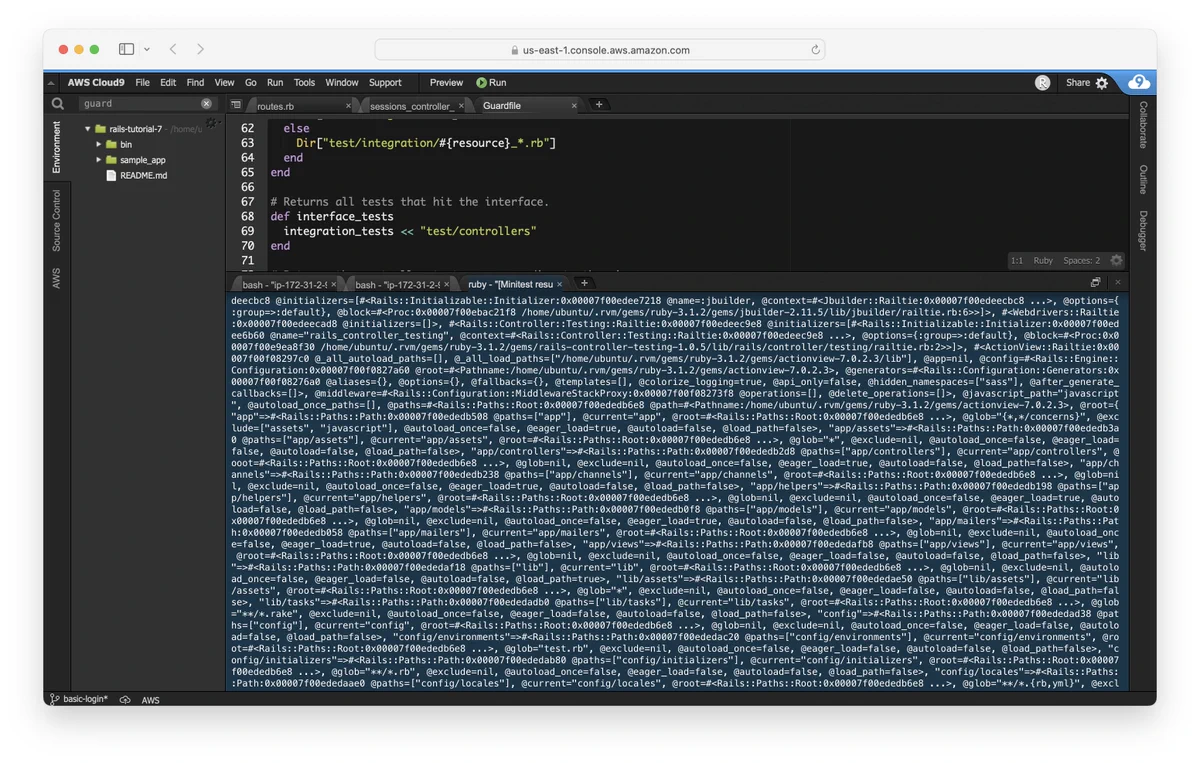This screenshot has width=1200, height=763.
Task: Open the Find menu
Action: pyautogui.click(x=195, y=83)
